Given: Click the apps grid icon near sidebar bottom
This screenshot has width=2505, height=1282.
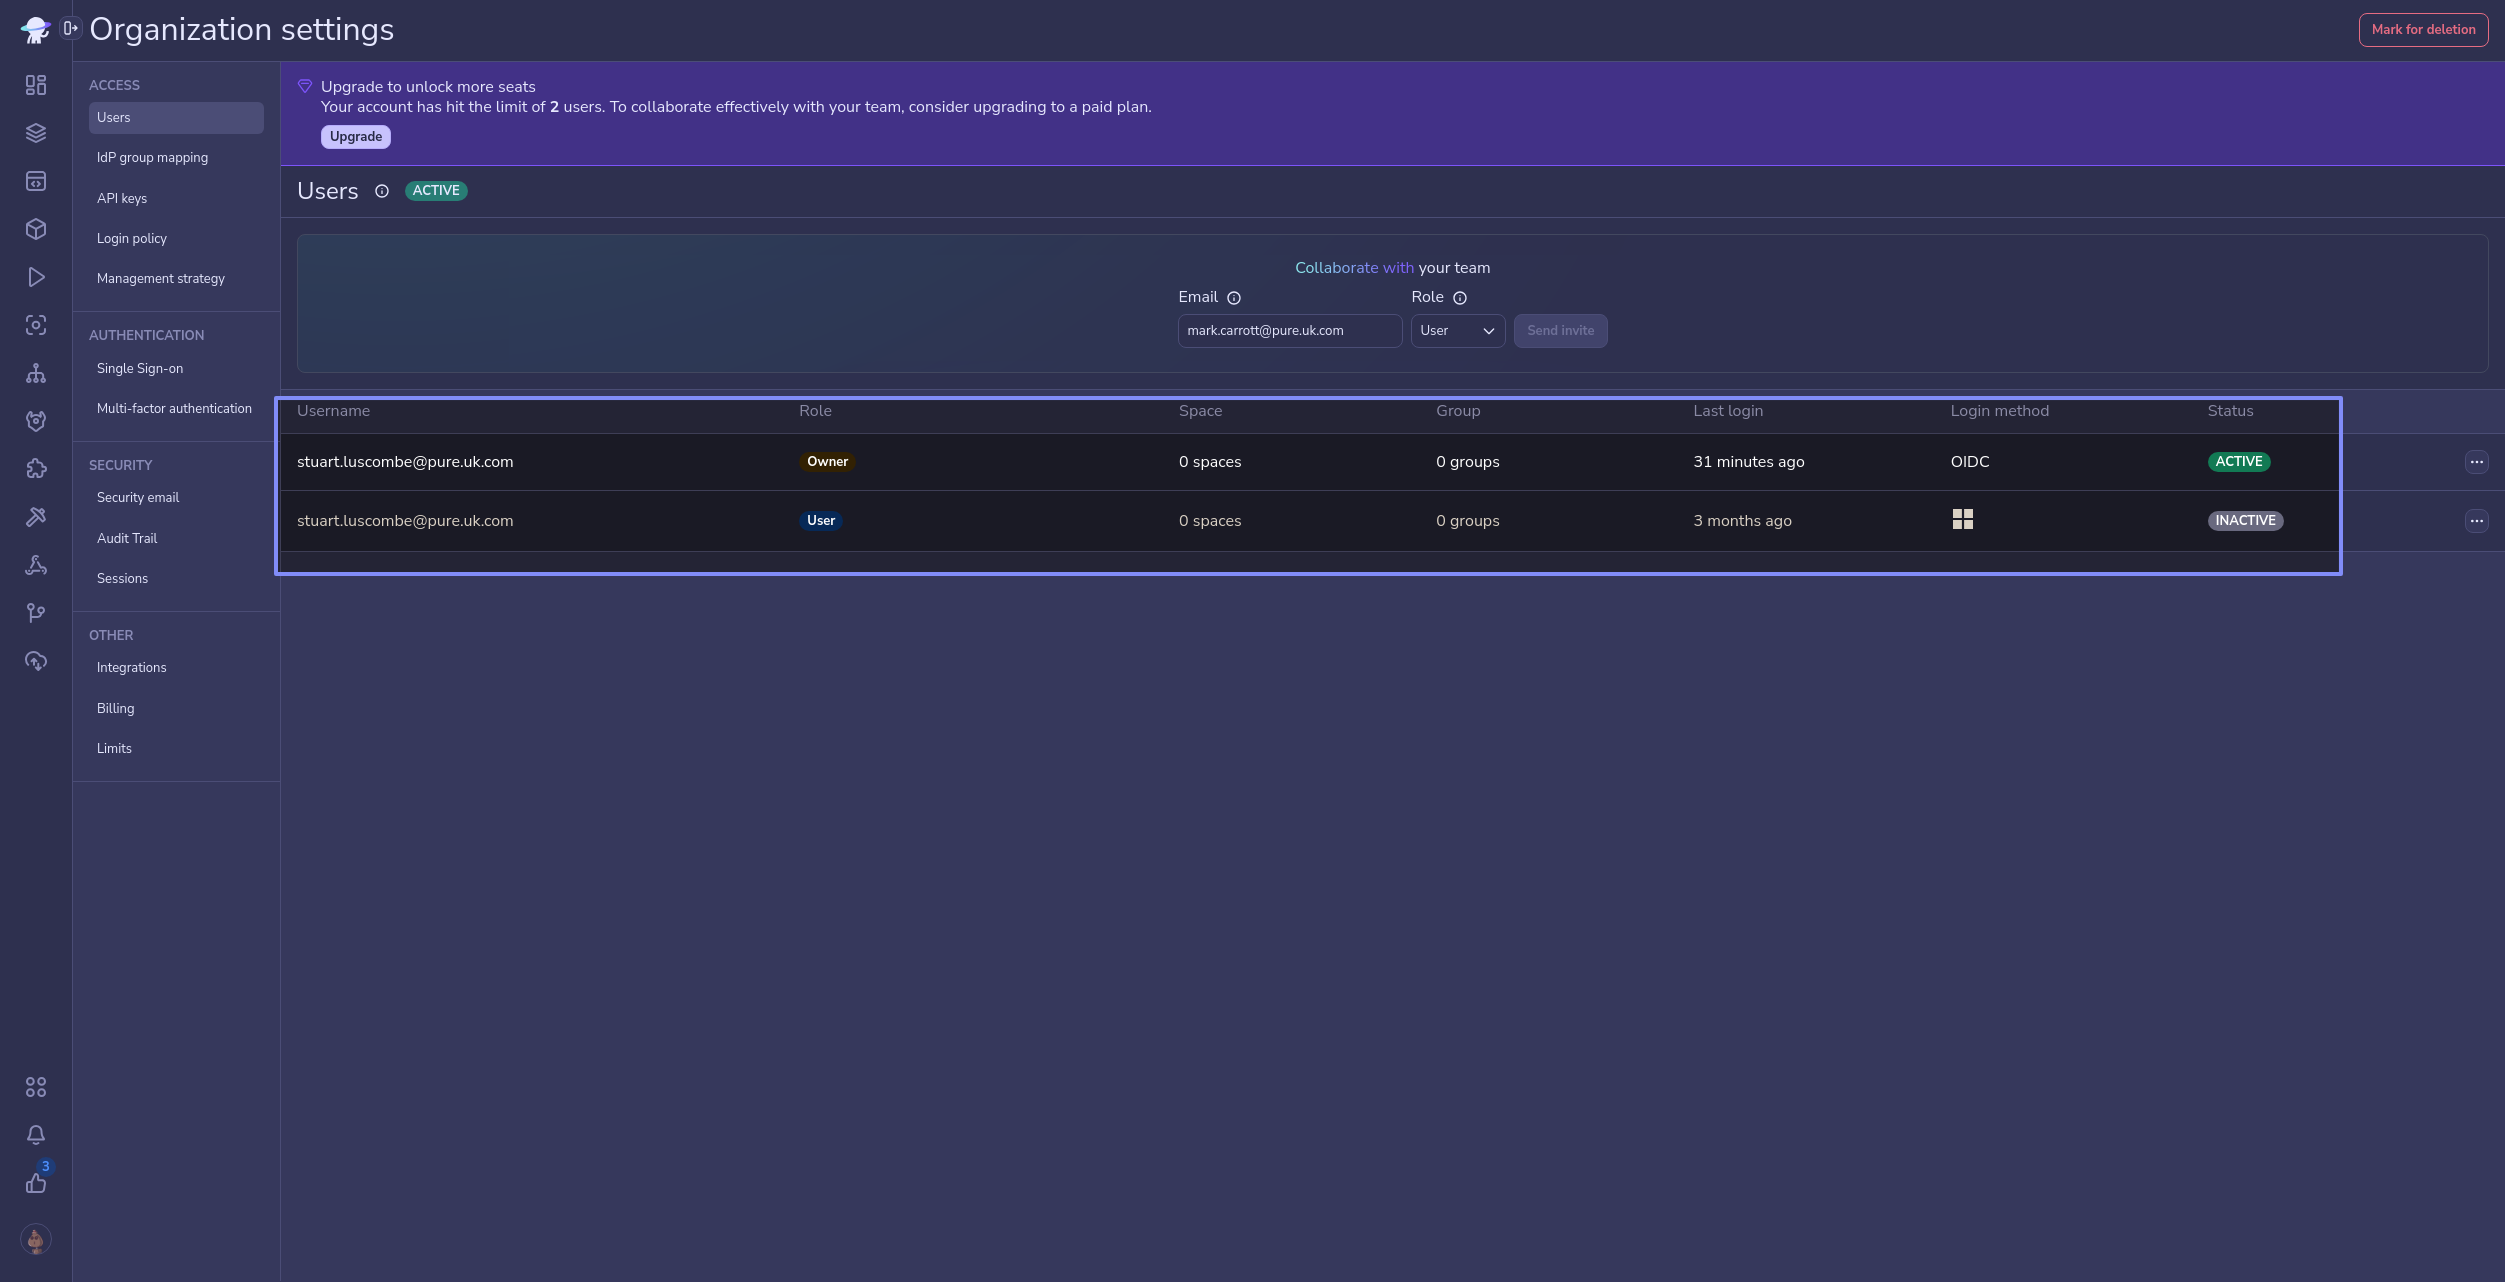Looking at the screenshot, I should pyautogui.click(x=36, y=1086).
